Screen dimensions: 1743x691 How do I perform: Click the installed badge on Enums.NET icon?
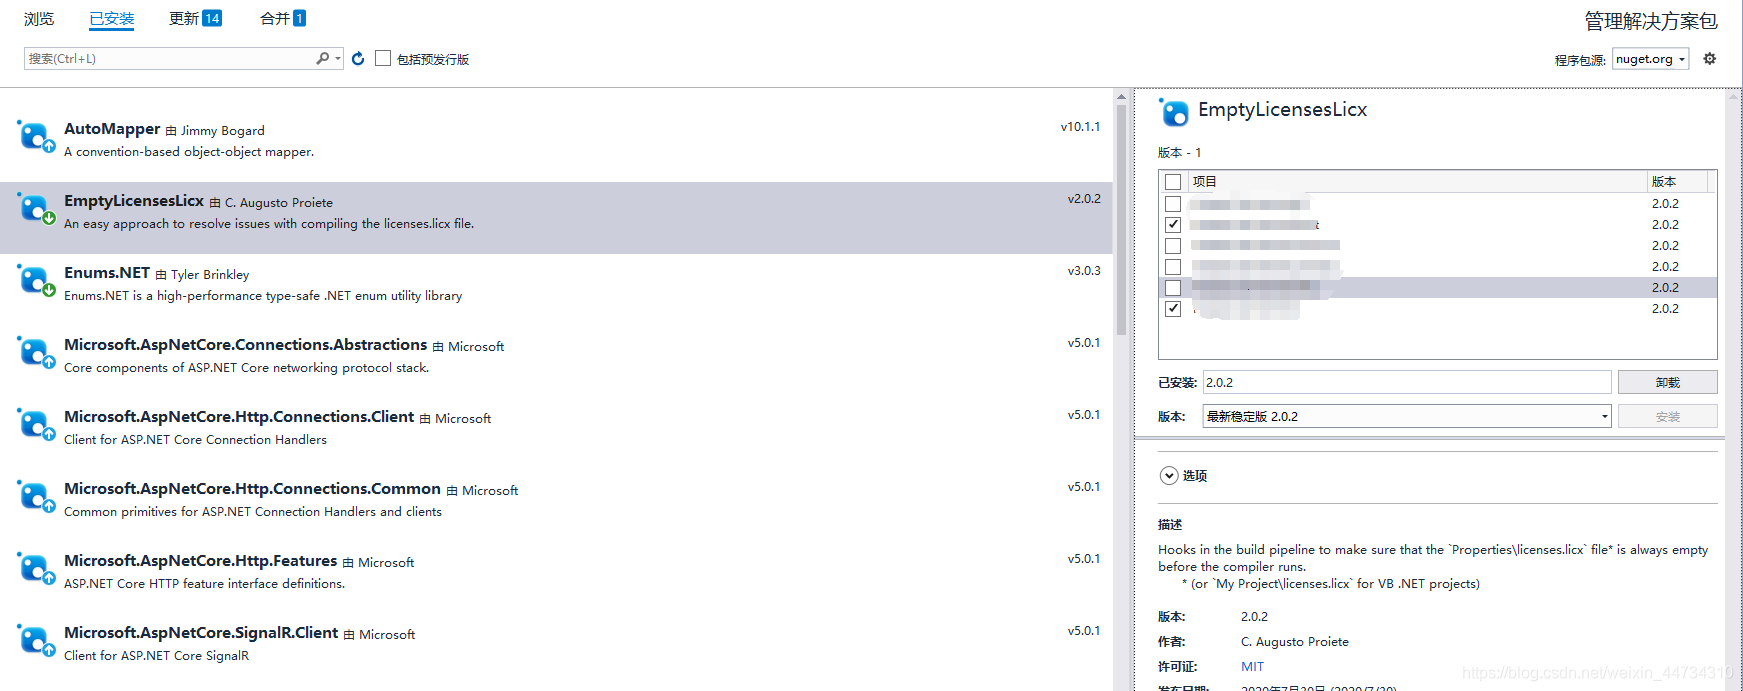(x=48, y=290)
